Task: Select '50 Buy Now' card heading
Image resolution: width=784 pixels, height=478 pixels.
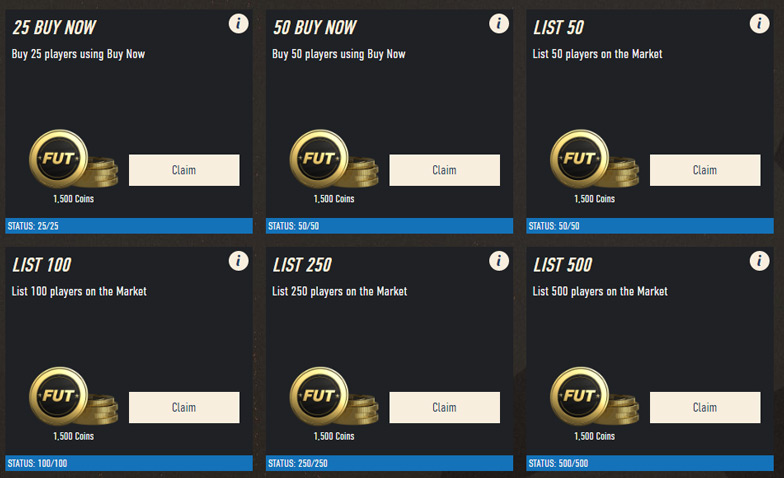Action: coord(315,28)
